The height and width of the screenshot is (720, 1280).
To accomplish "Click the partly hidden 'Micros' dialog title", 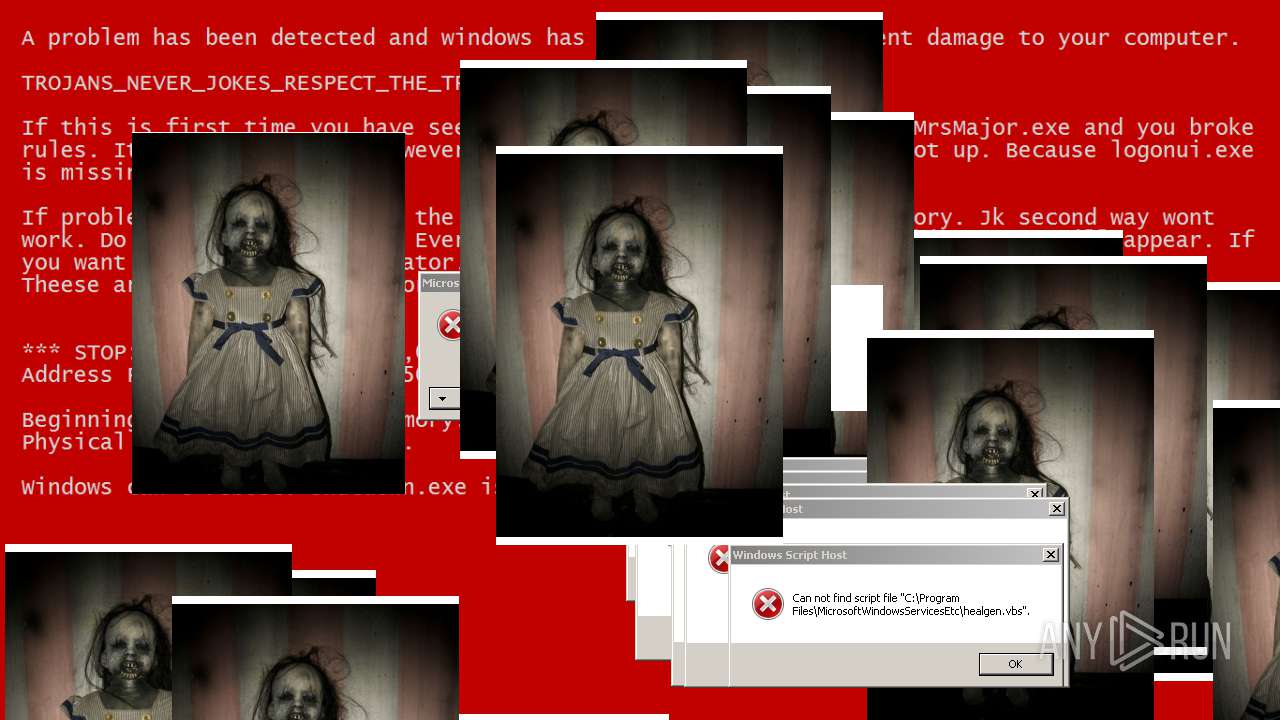I will click(x=440, y=283).
